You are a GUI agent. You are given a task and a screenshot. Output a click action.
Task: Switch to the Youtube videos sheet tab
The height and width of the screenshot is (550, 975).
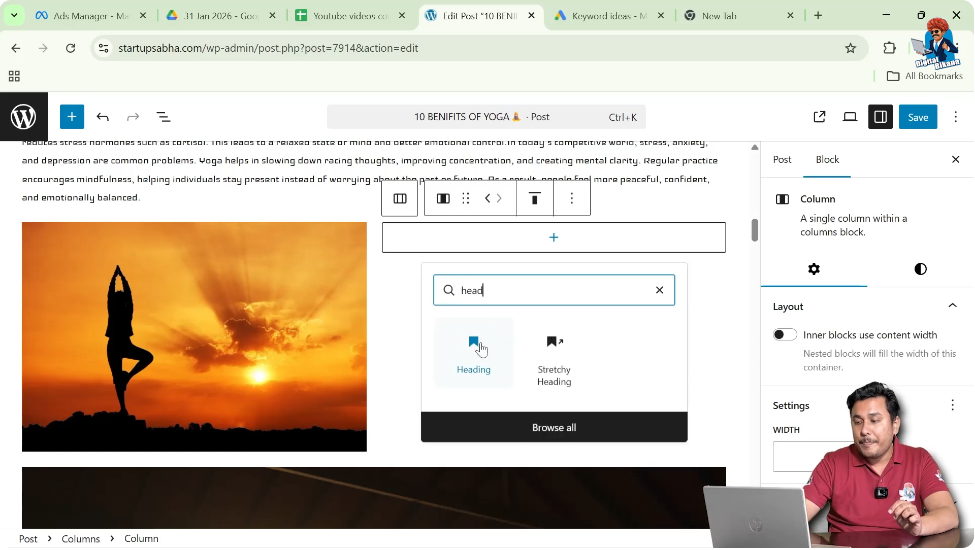[x=351, y=16]
